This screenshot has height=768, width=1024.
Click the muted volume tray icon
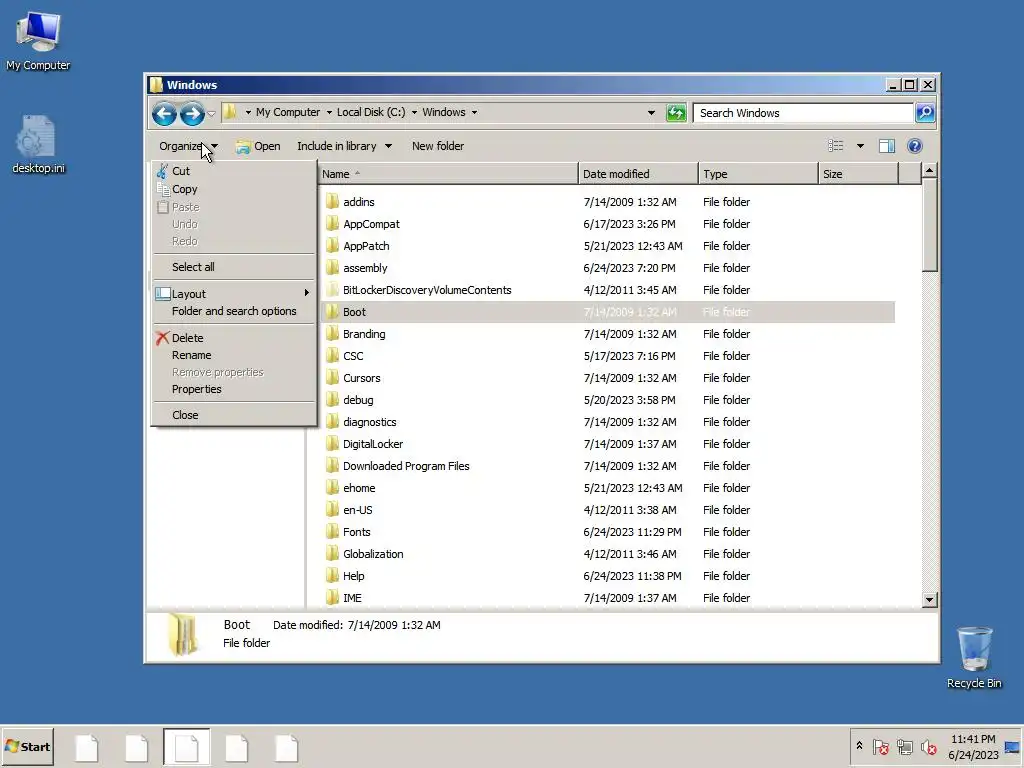[x=928, y=746]
